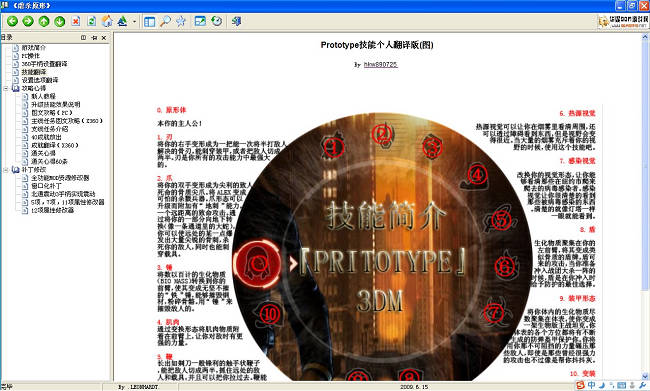The height and width of the screenshot is (391, 650).
Task: Collapse the 补丁修改 tree node
Action: click(x=6, y=170)
